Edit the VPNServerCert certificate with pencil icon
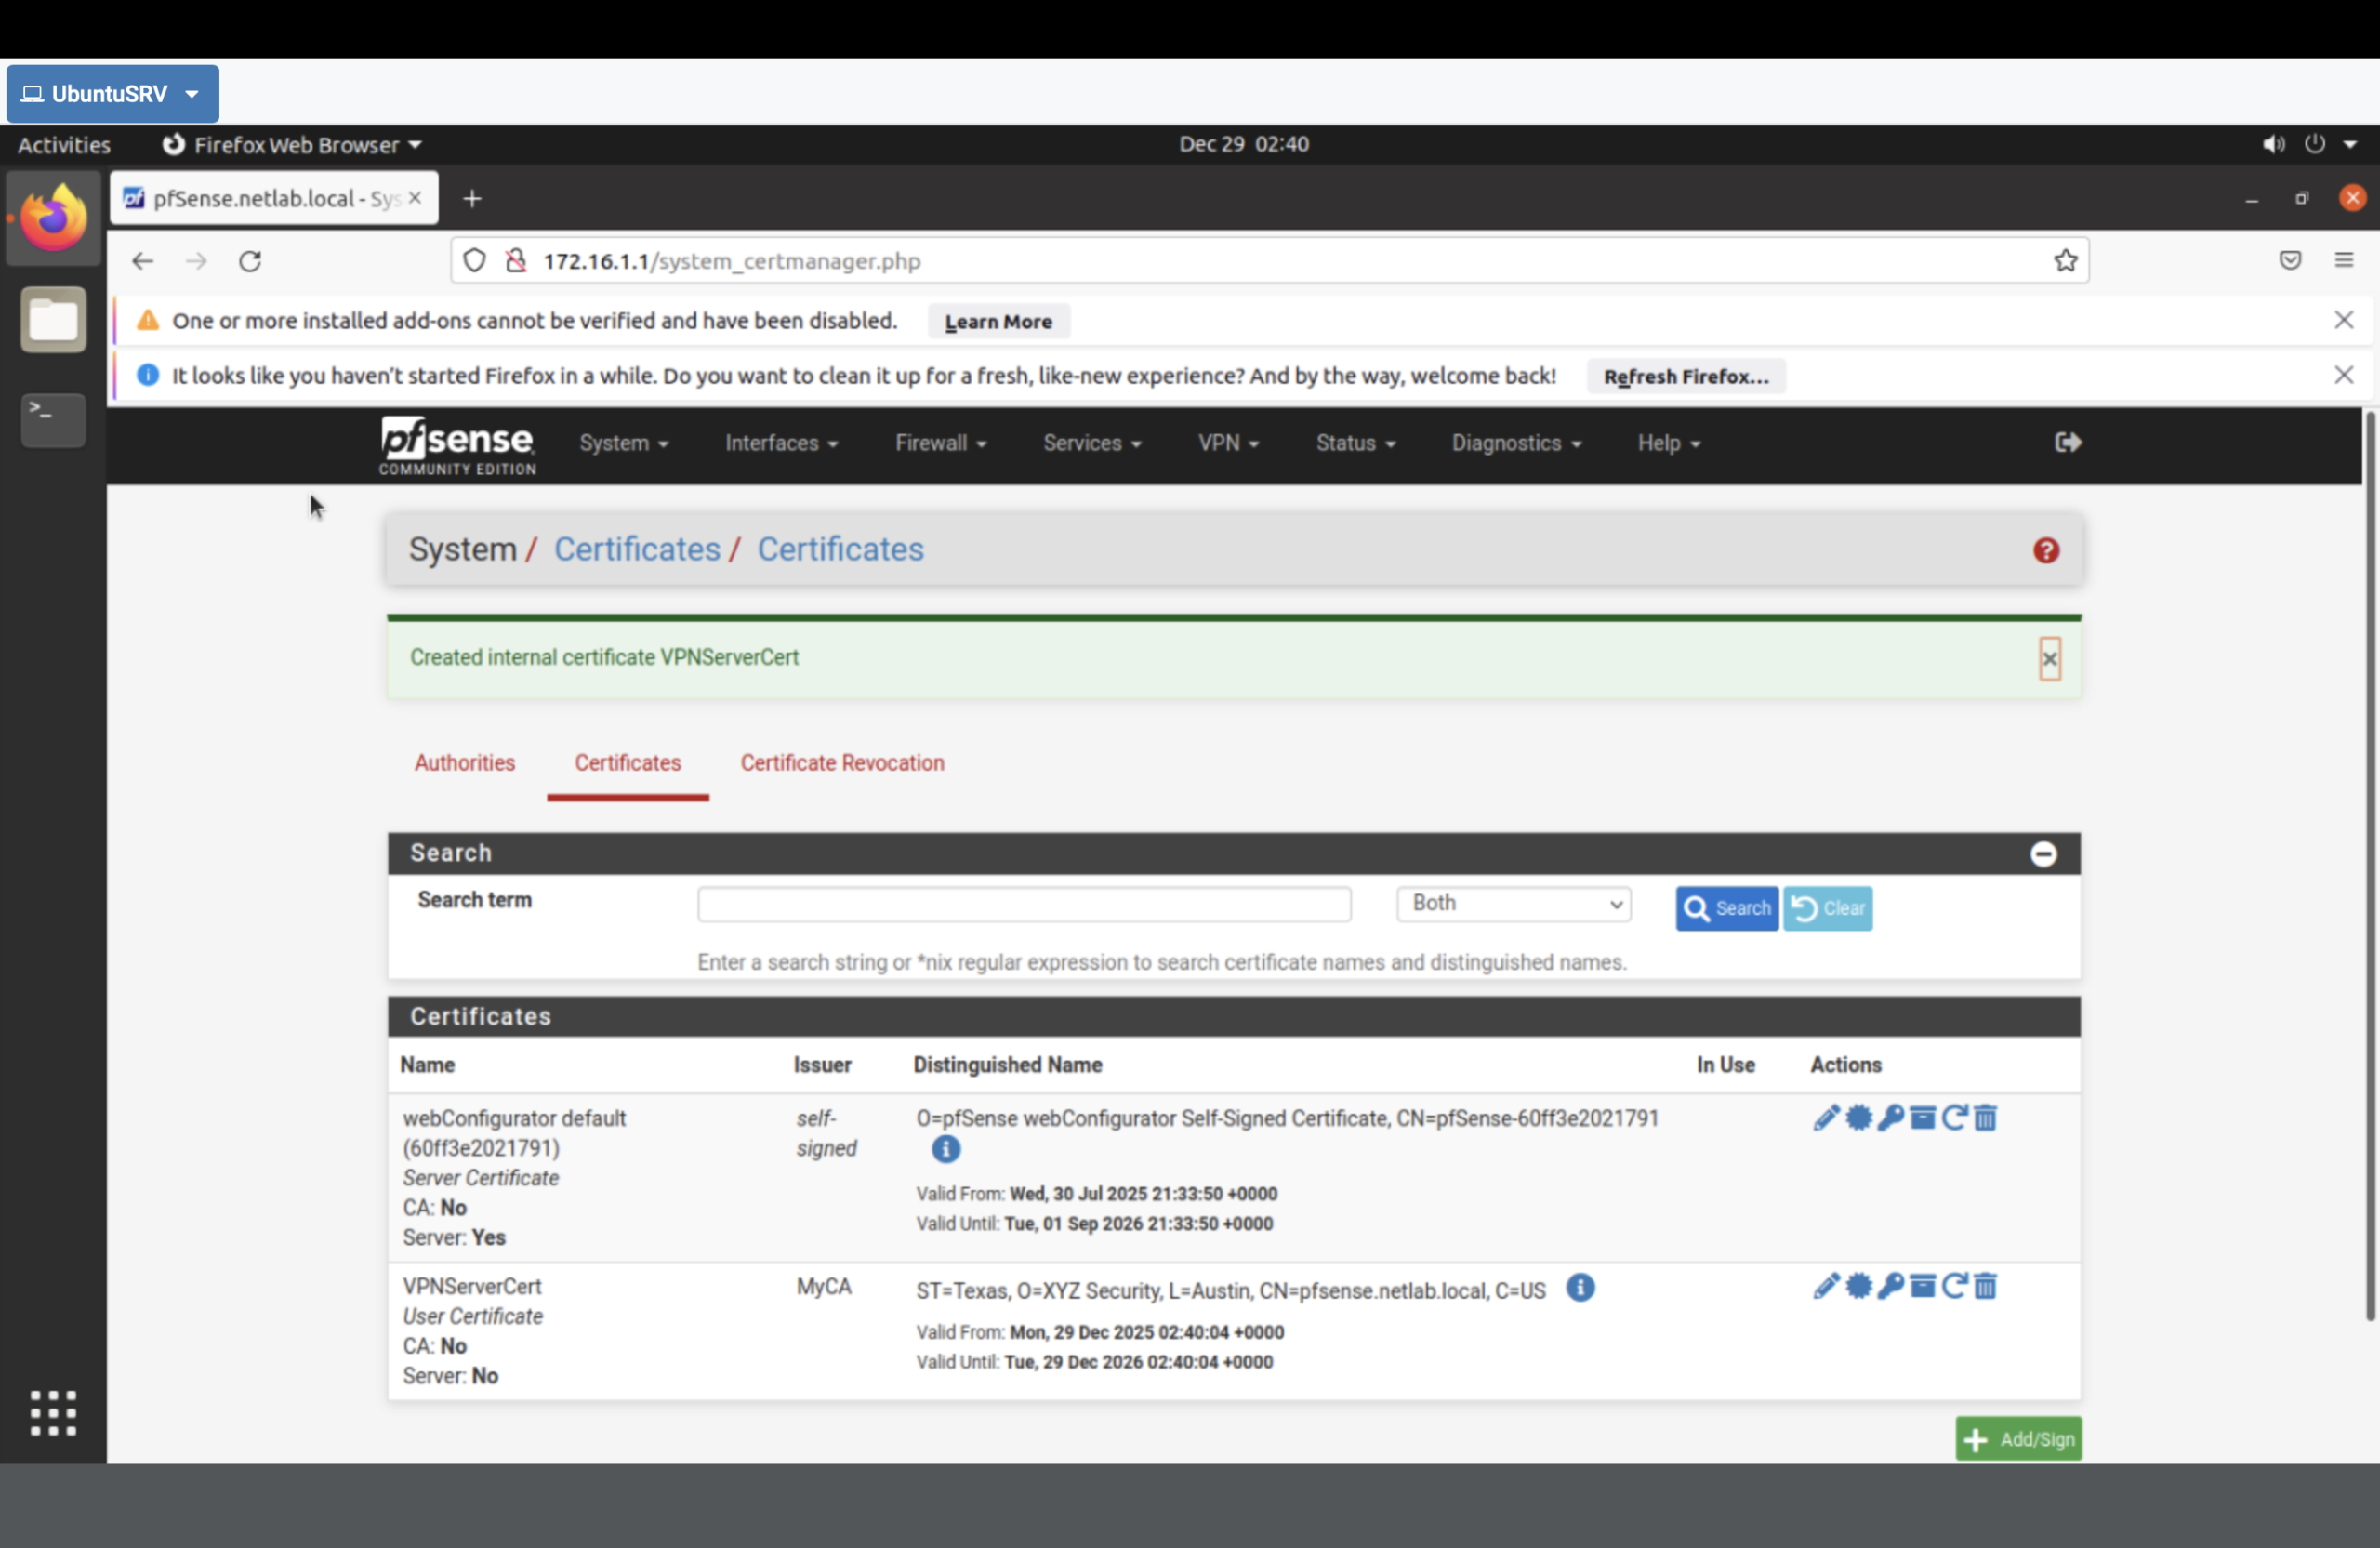 [x=1828, y=1287]
